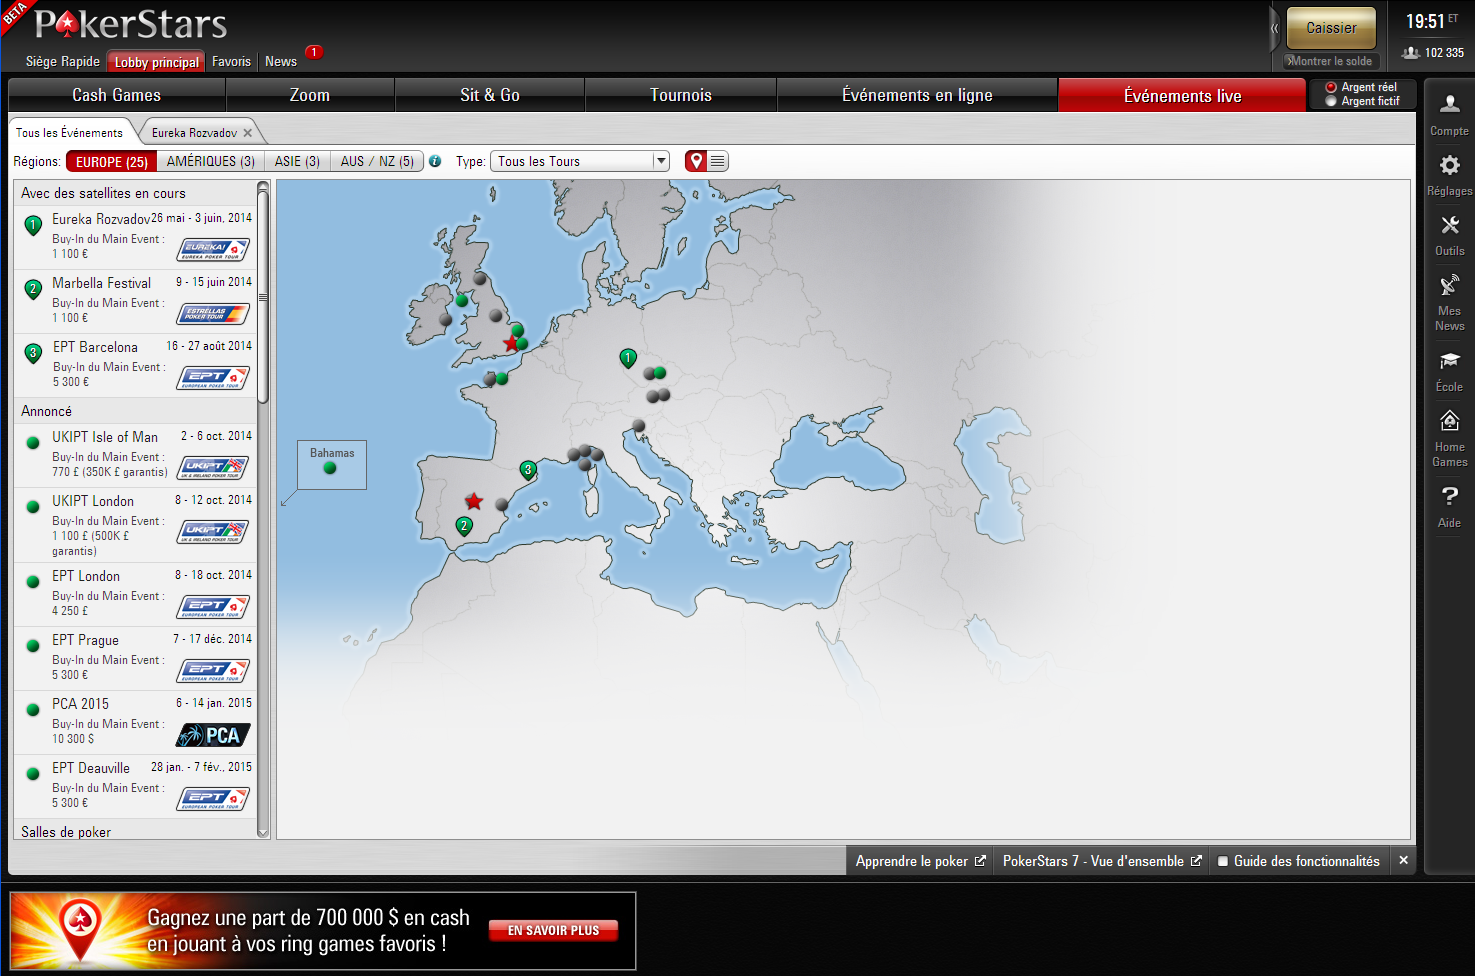Switch to the Eureka Rozvadov tab
Image resolution: width=1475 pixels, height=976 pixels.
[194, 132]
